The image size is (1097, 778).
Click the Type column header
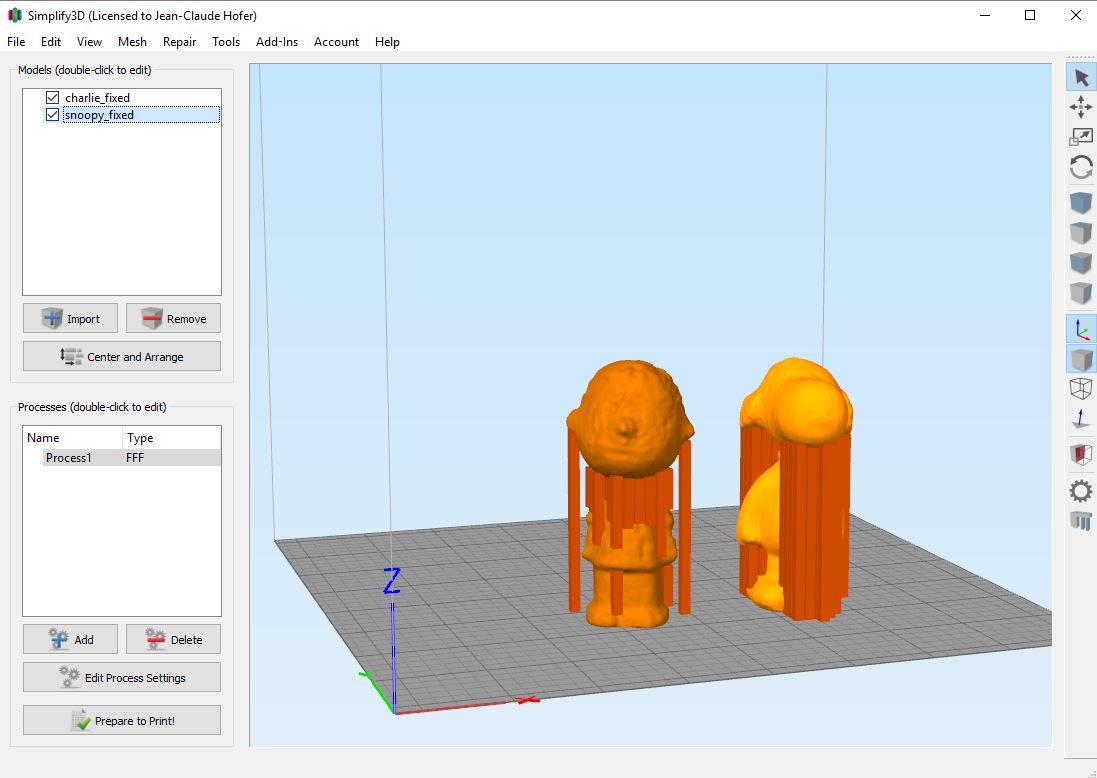coord(171,437)
